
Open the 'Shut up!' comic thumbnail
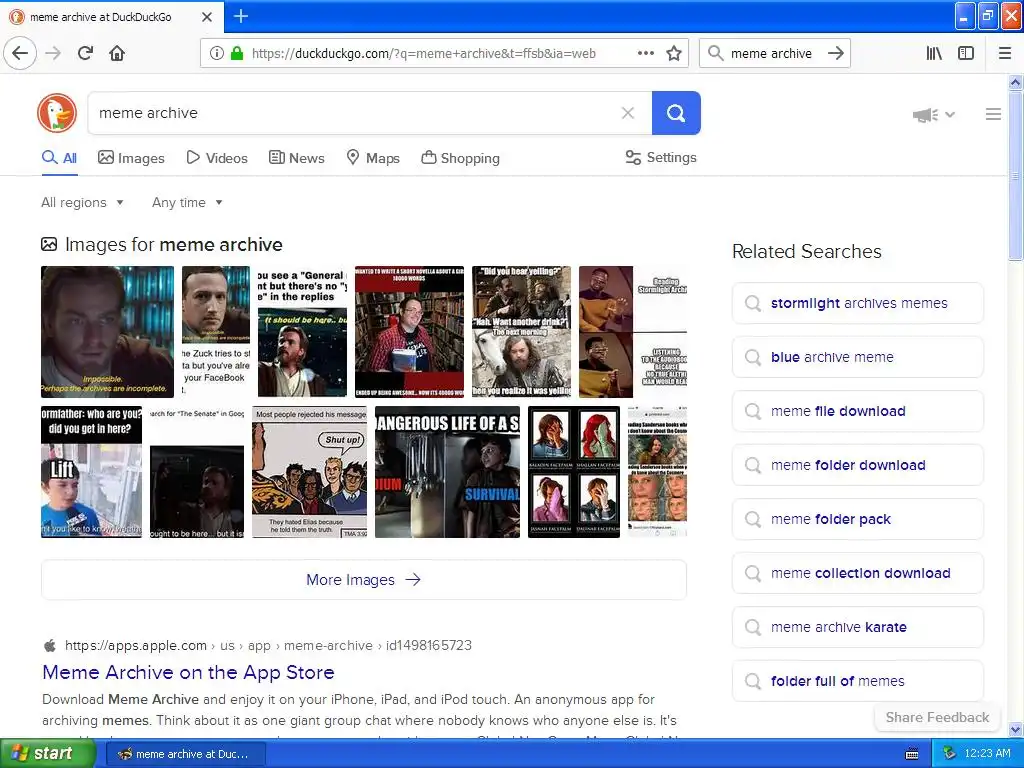310,472
